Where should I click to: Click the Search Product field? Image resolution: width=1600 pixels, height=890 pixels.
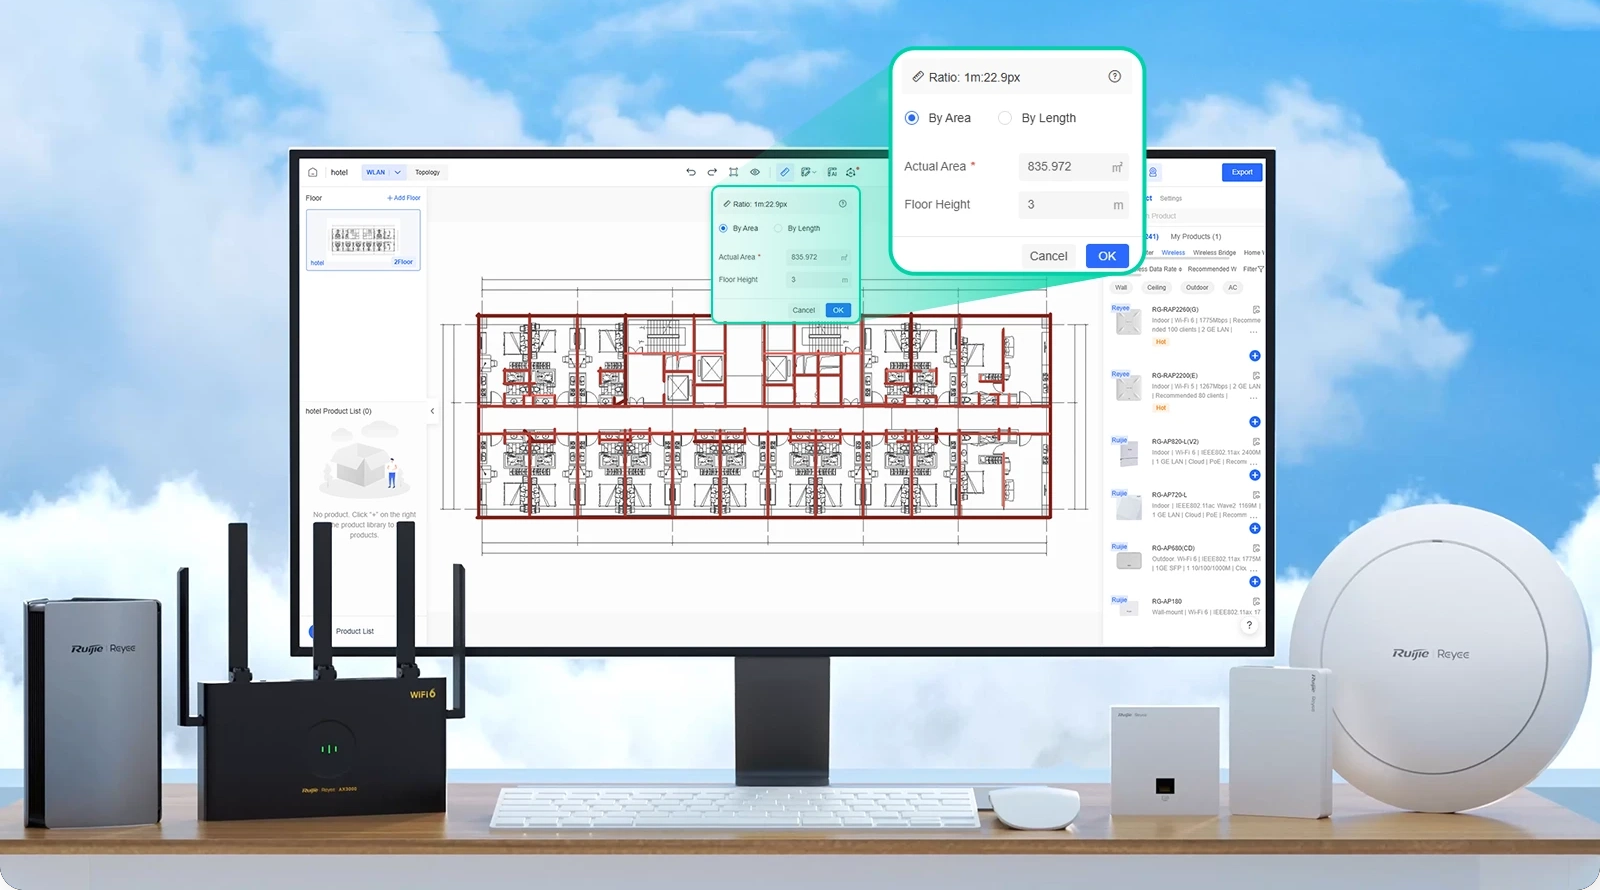tap(1205, 216)
